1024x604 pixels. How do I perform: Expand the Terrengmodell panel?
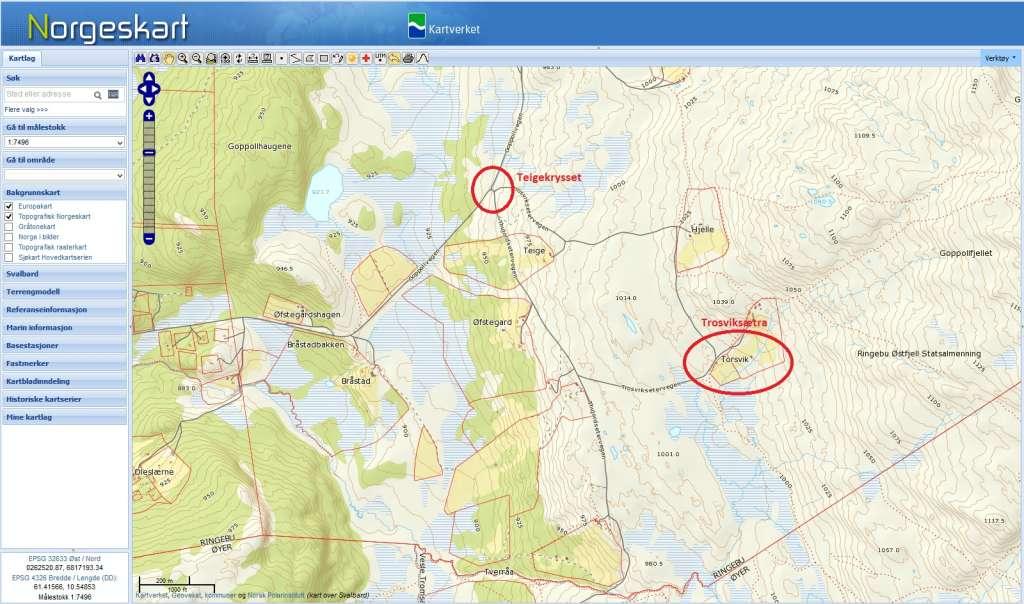click(64, 291)
